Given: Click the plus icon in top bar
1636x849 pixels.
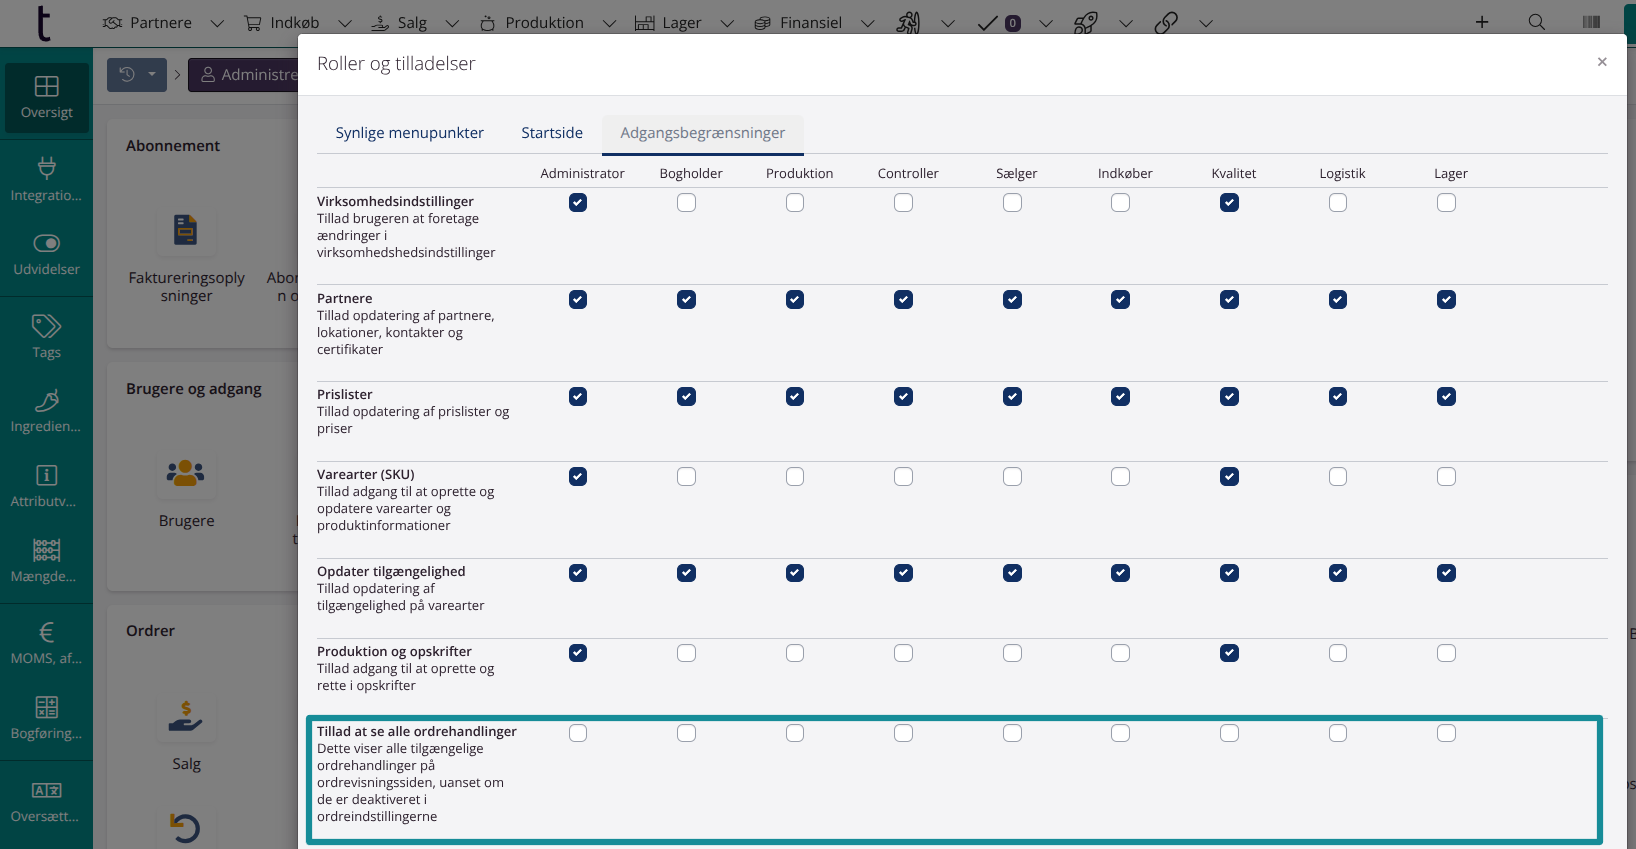Looking at the screenshot, I should pos(1482,22).
